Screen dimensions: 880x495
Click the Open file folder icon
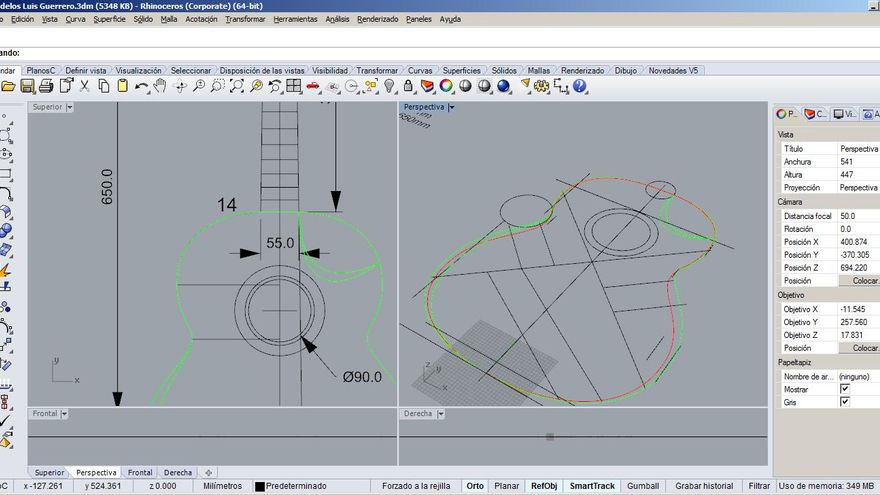[x=10, y=87]
